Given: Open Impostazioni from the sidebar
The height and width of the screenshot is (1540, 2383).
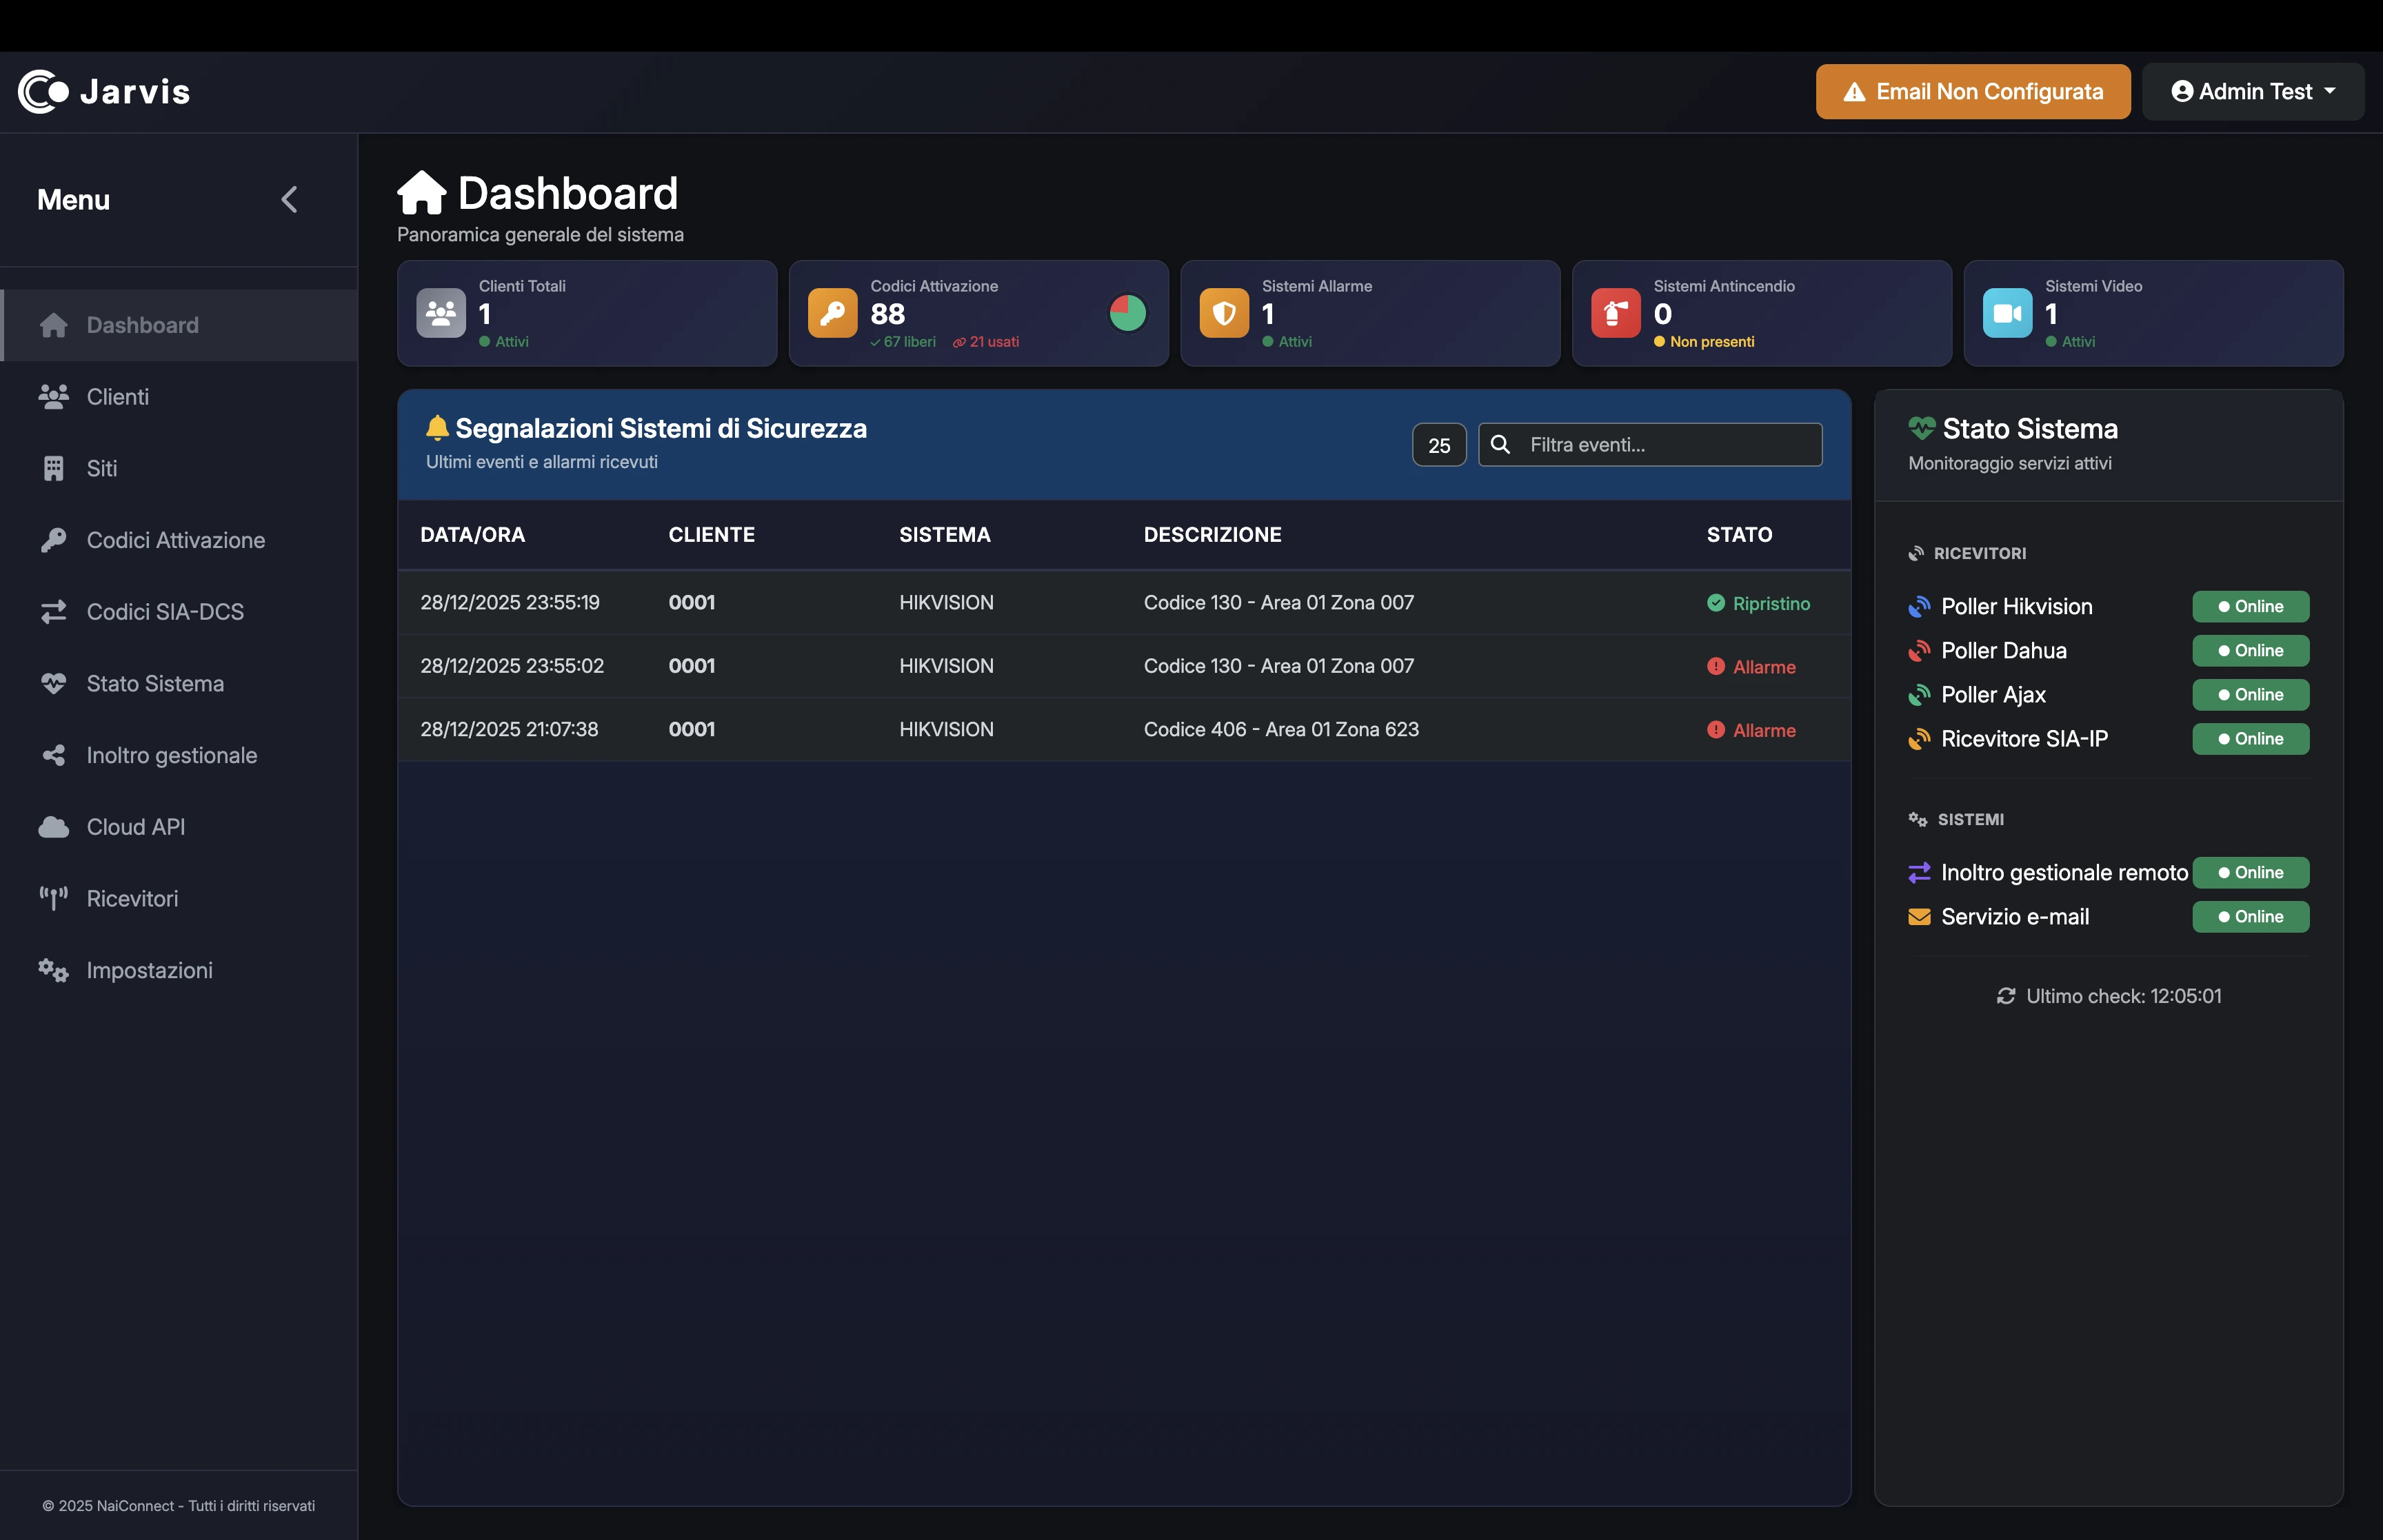Looking at the screenshot, I should (x=149, y=971).
